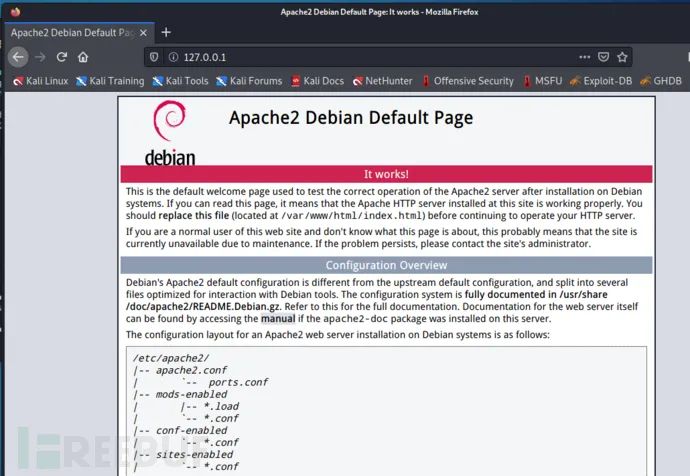This screenshot has height=476, width=690.
Task: Save page to Pocket
Action: click(x=603, y=57)
